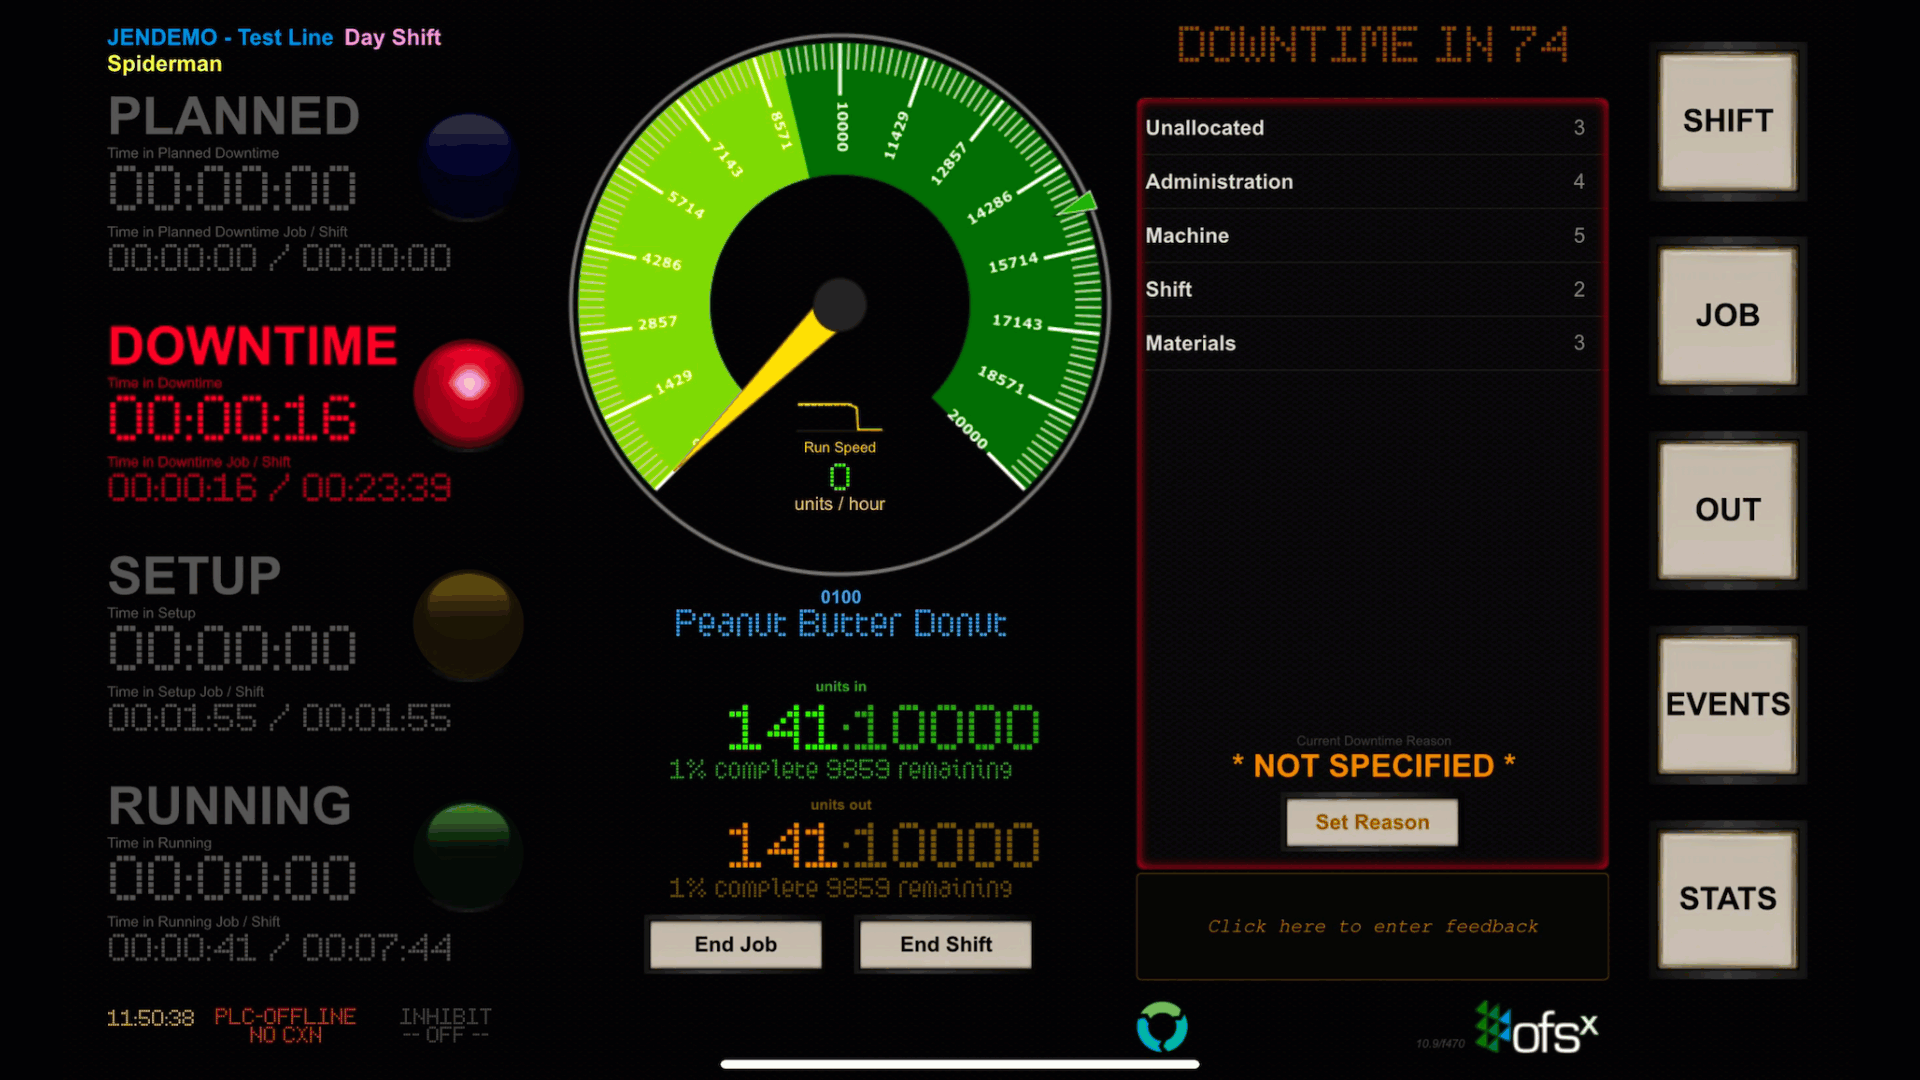Click the ofsX logo
The height and width of the screenshot is (1080, 1920).
pyautogui.click(x=1537, y=1028)
